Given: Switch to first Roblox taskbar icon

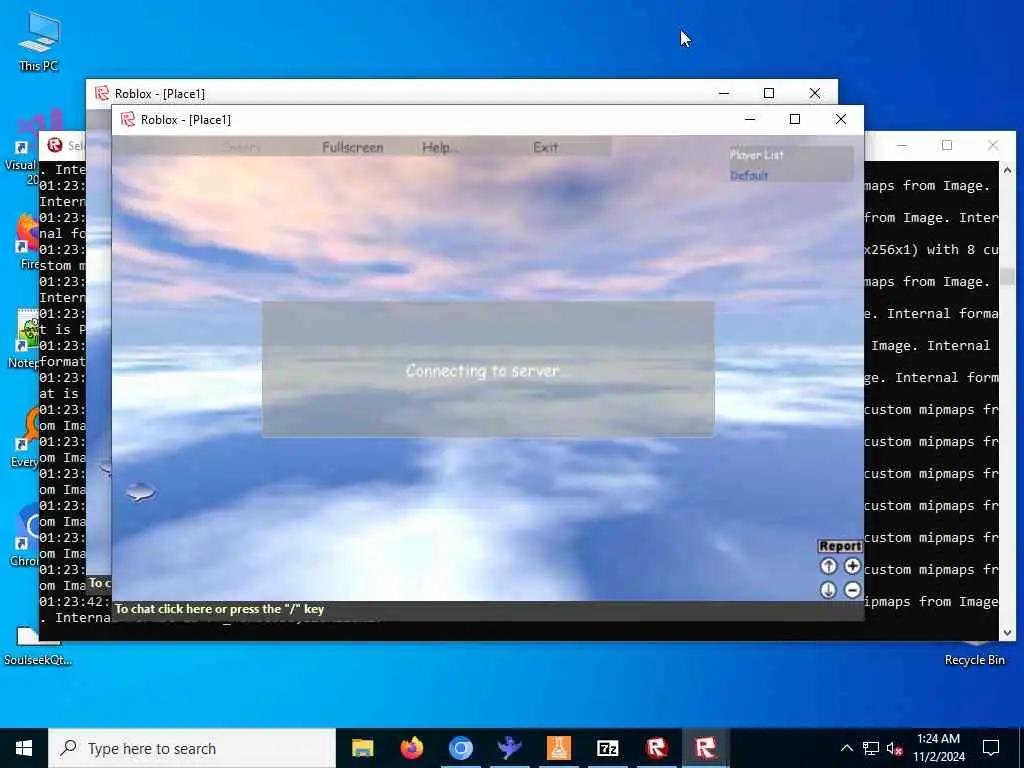Looking at the screenshot, I should pyautogui.click(x=656, y=748).
